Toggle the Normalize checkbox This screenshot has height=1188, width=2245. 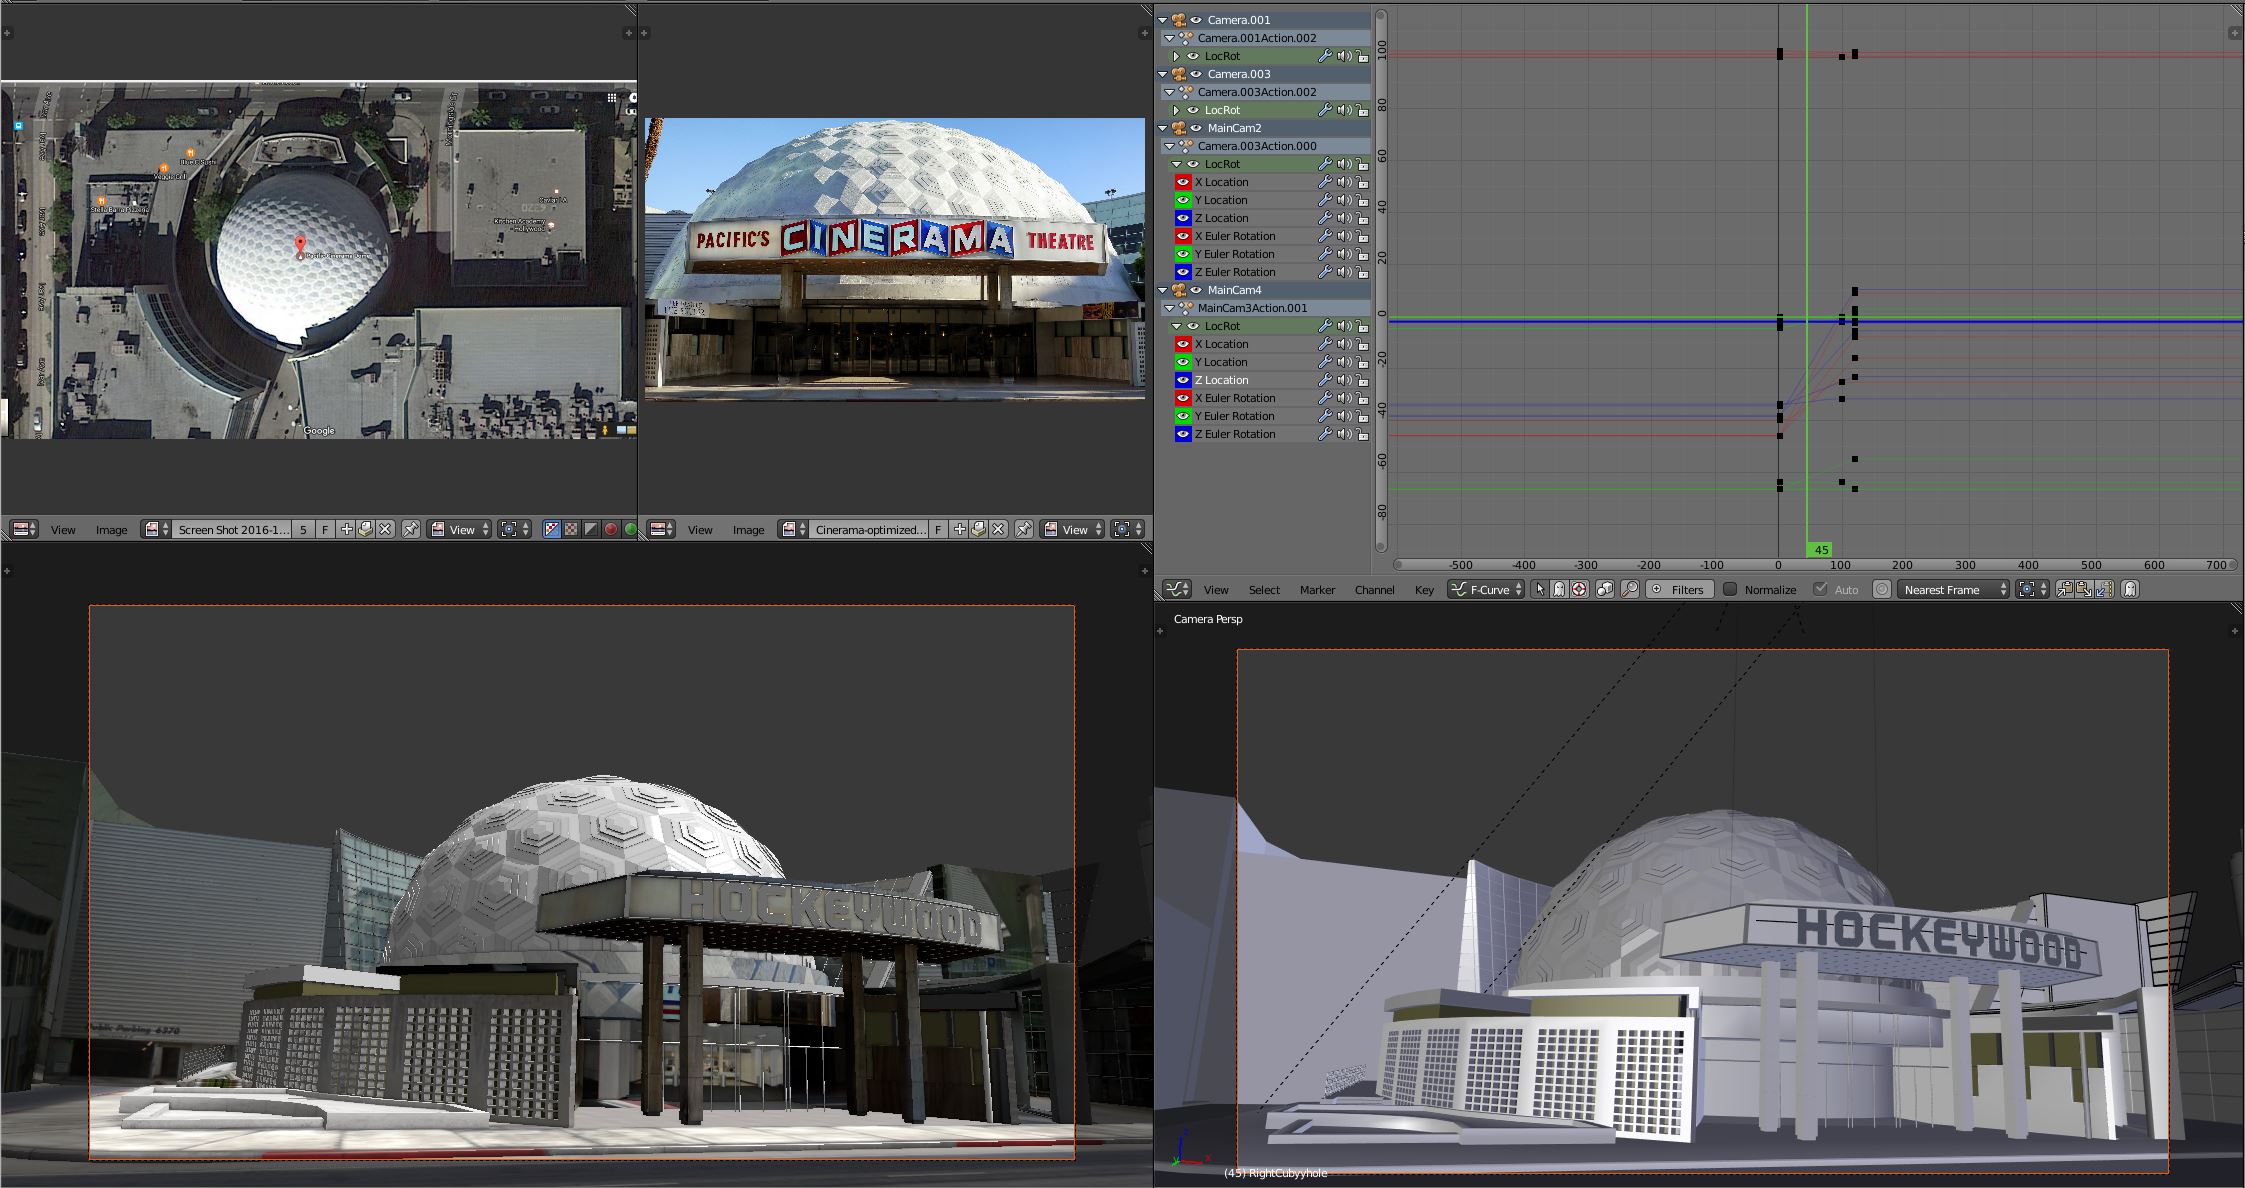(x=1730, y=590)
